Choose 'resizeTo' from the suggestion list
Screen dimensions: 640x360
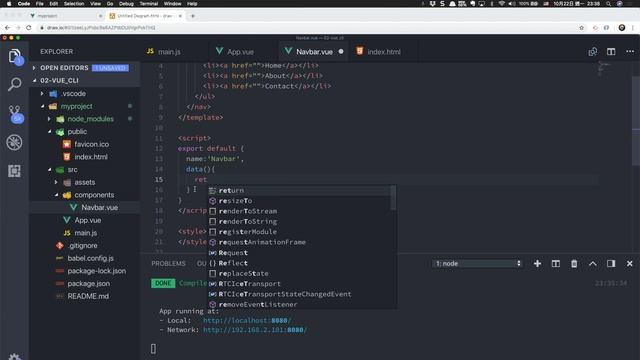point(299,201)
